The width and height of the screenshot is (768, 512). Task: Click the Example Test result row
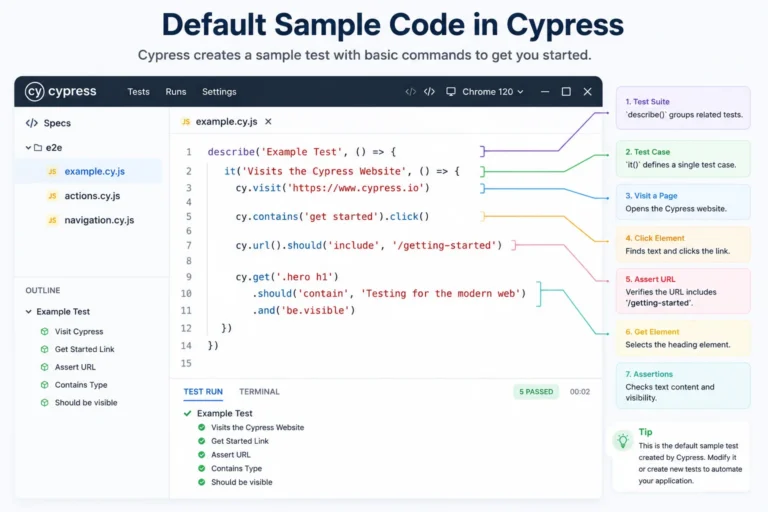click(225, 414)
